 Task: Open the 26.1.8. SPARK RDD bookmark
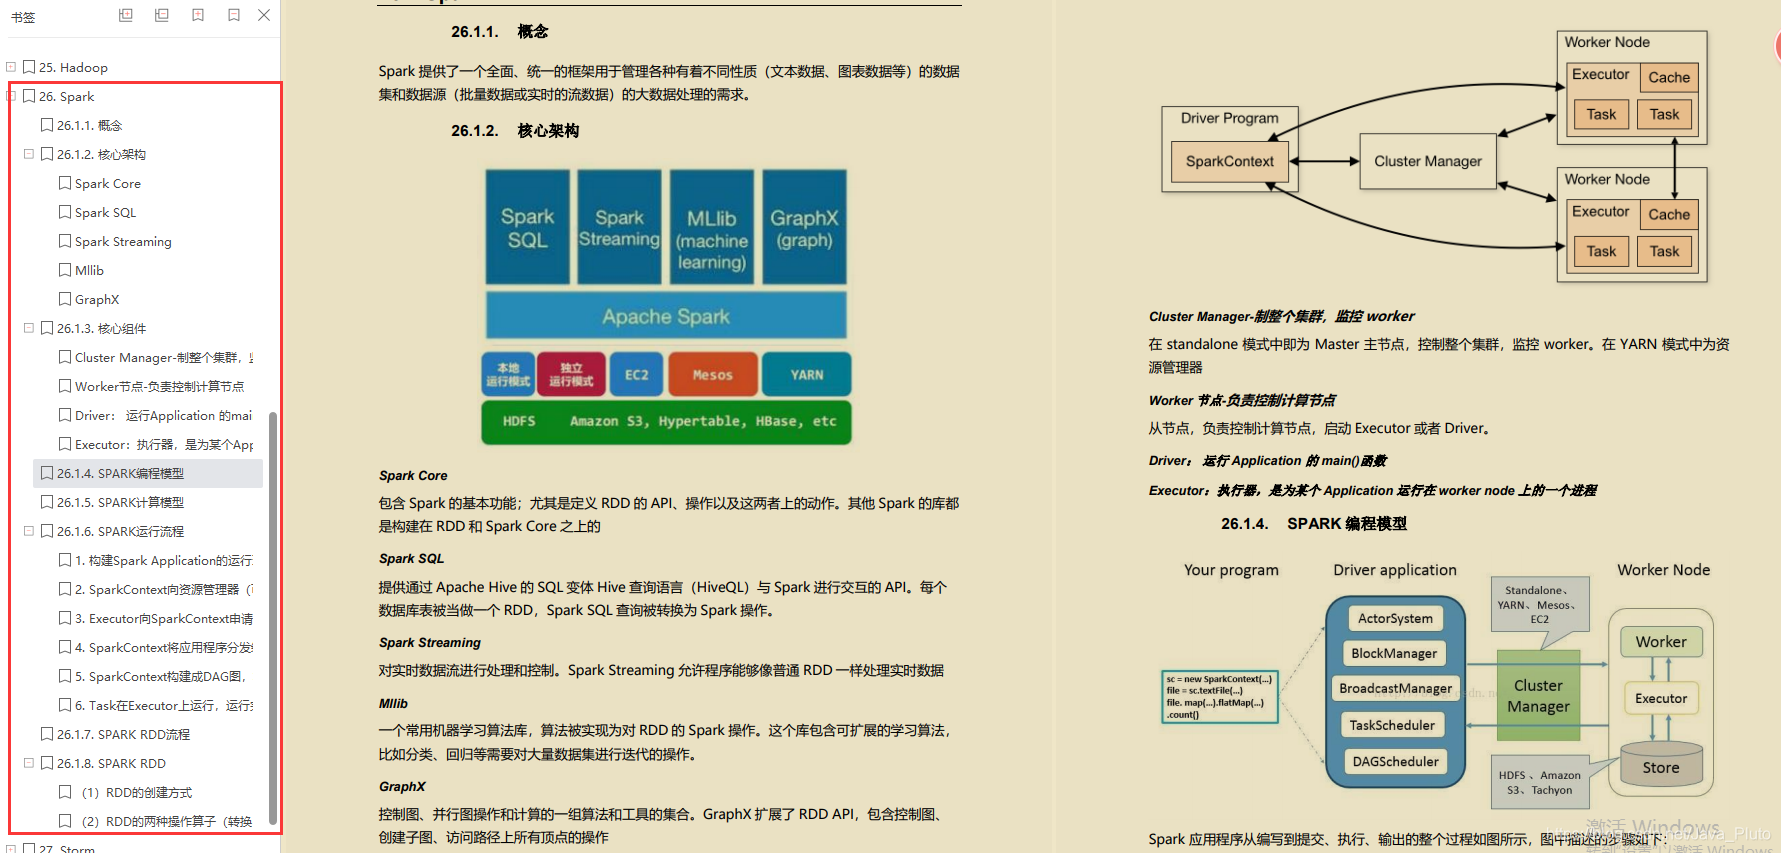point(111,763)
